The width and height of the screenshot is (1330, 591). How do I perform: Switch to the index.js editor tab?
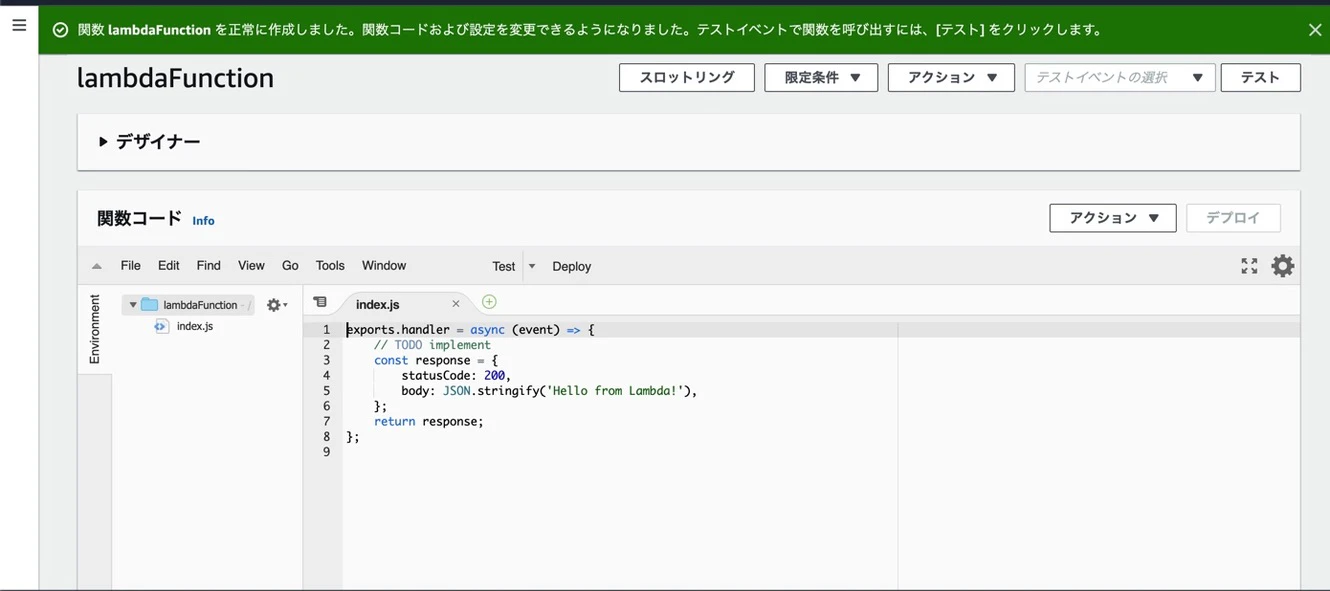coord(378,304)
